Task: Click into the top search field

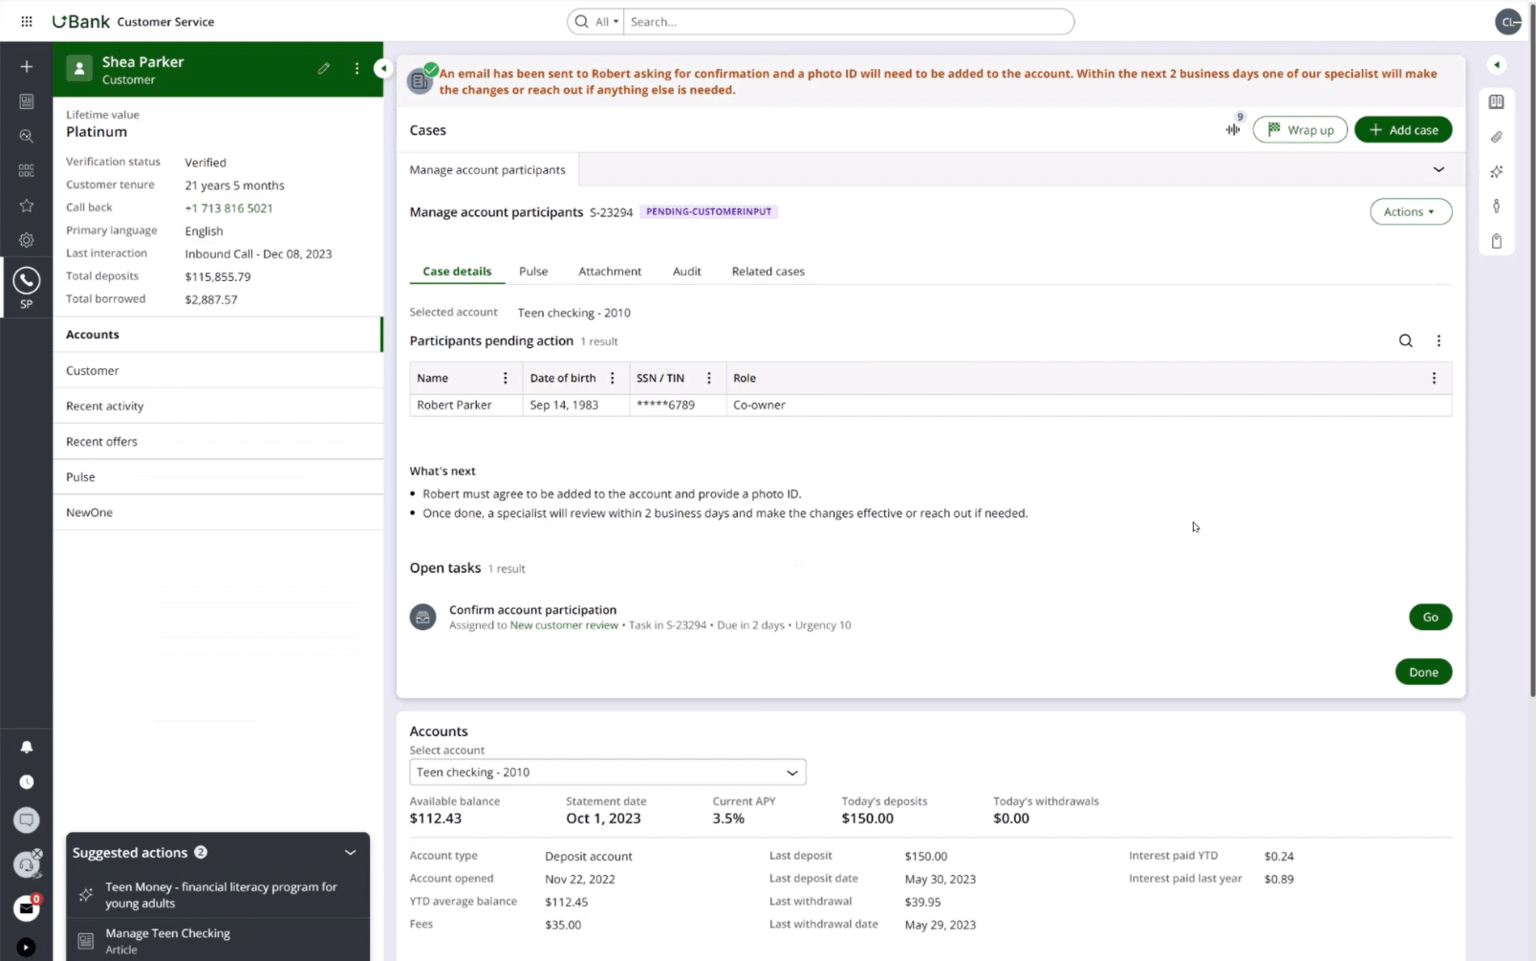Action: click(x=848, y=22)
